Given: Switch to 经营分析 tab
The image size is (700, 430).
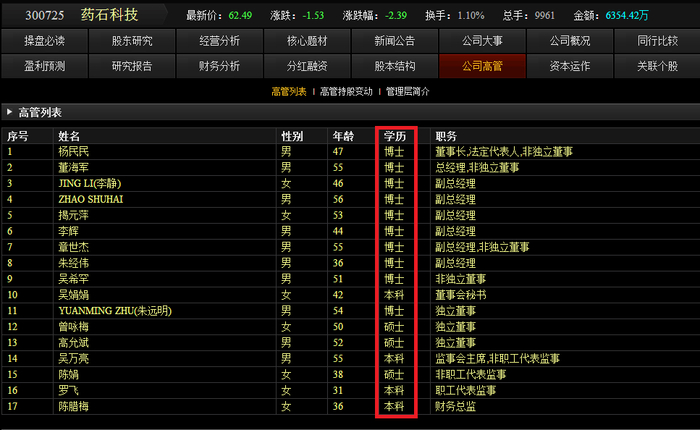Looking at the screenshot, I should point(220,41).
